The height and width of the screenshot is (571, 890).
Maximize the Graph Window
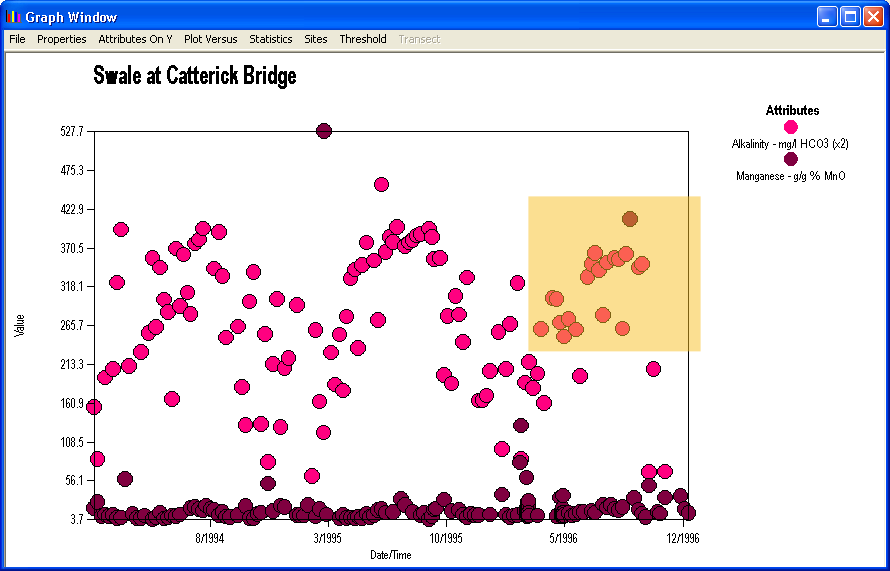(850, 16)
